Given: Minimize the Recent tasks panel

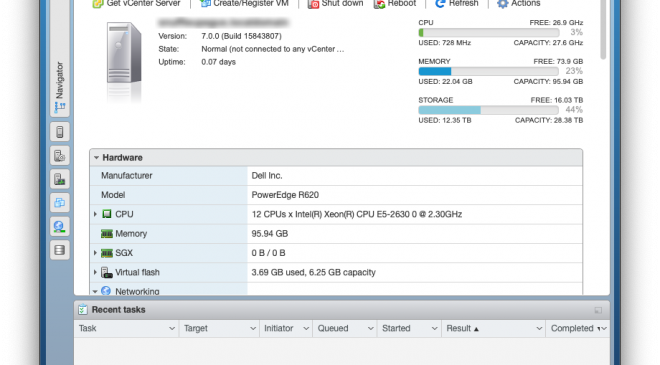Looking at the screenshot, I should tap(598, 310).
